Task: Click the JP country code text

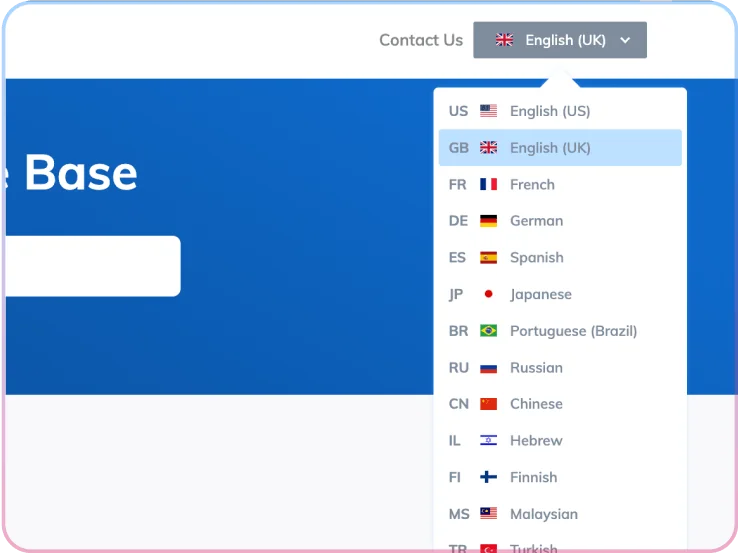Action: pos(456,295)
